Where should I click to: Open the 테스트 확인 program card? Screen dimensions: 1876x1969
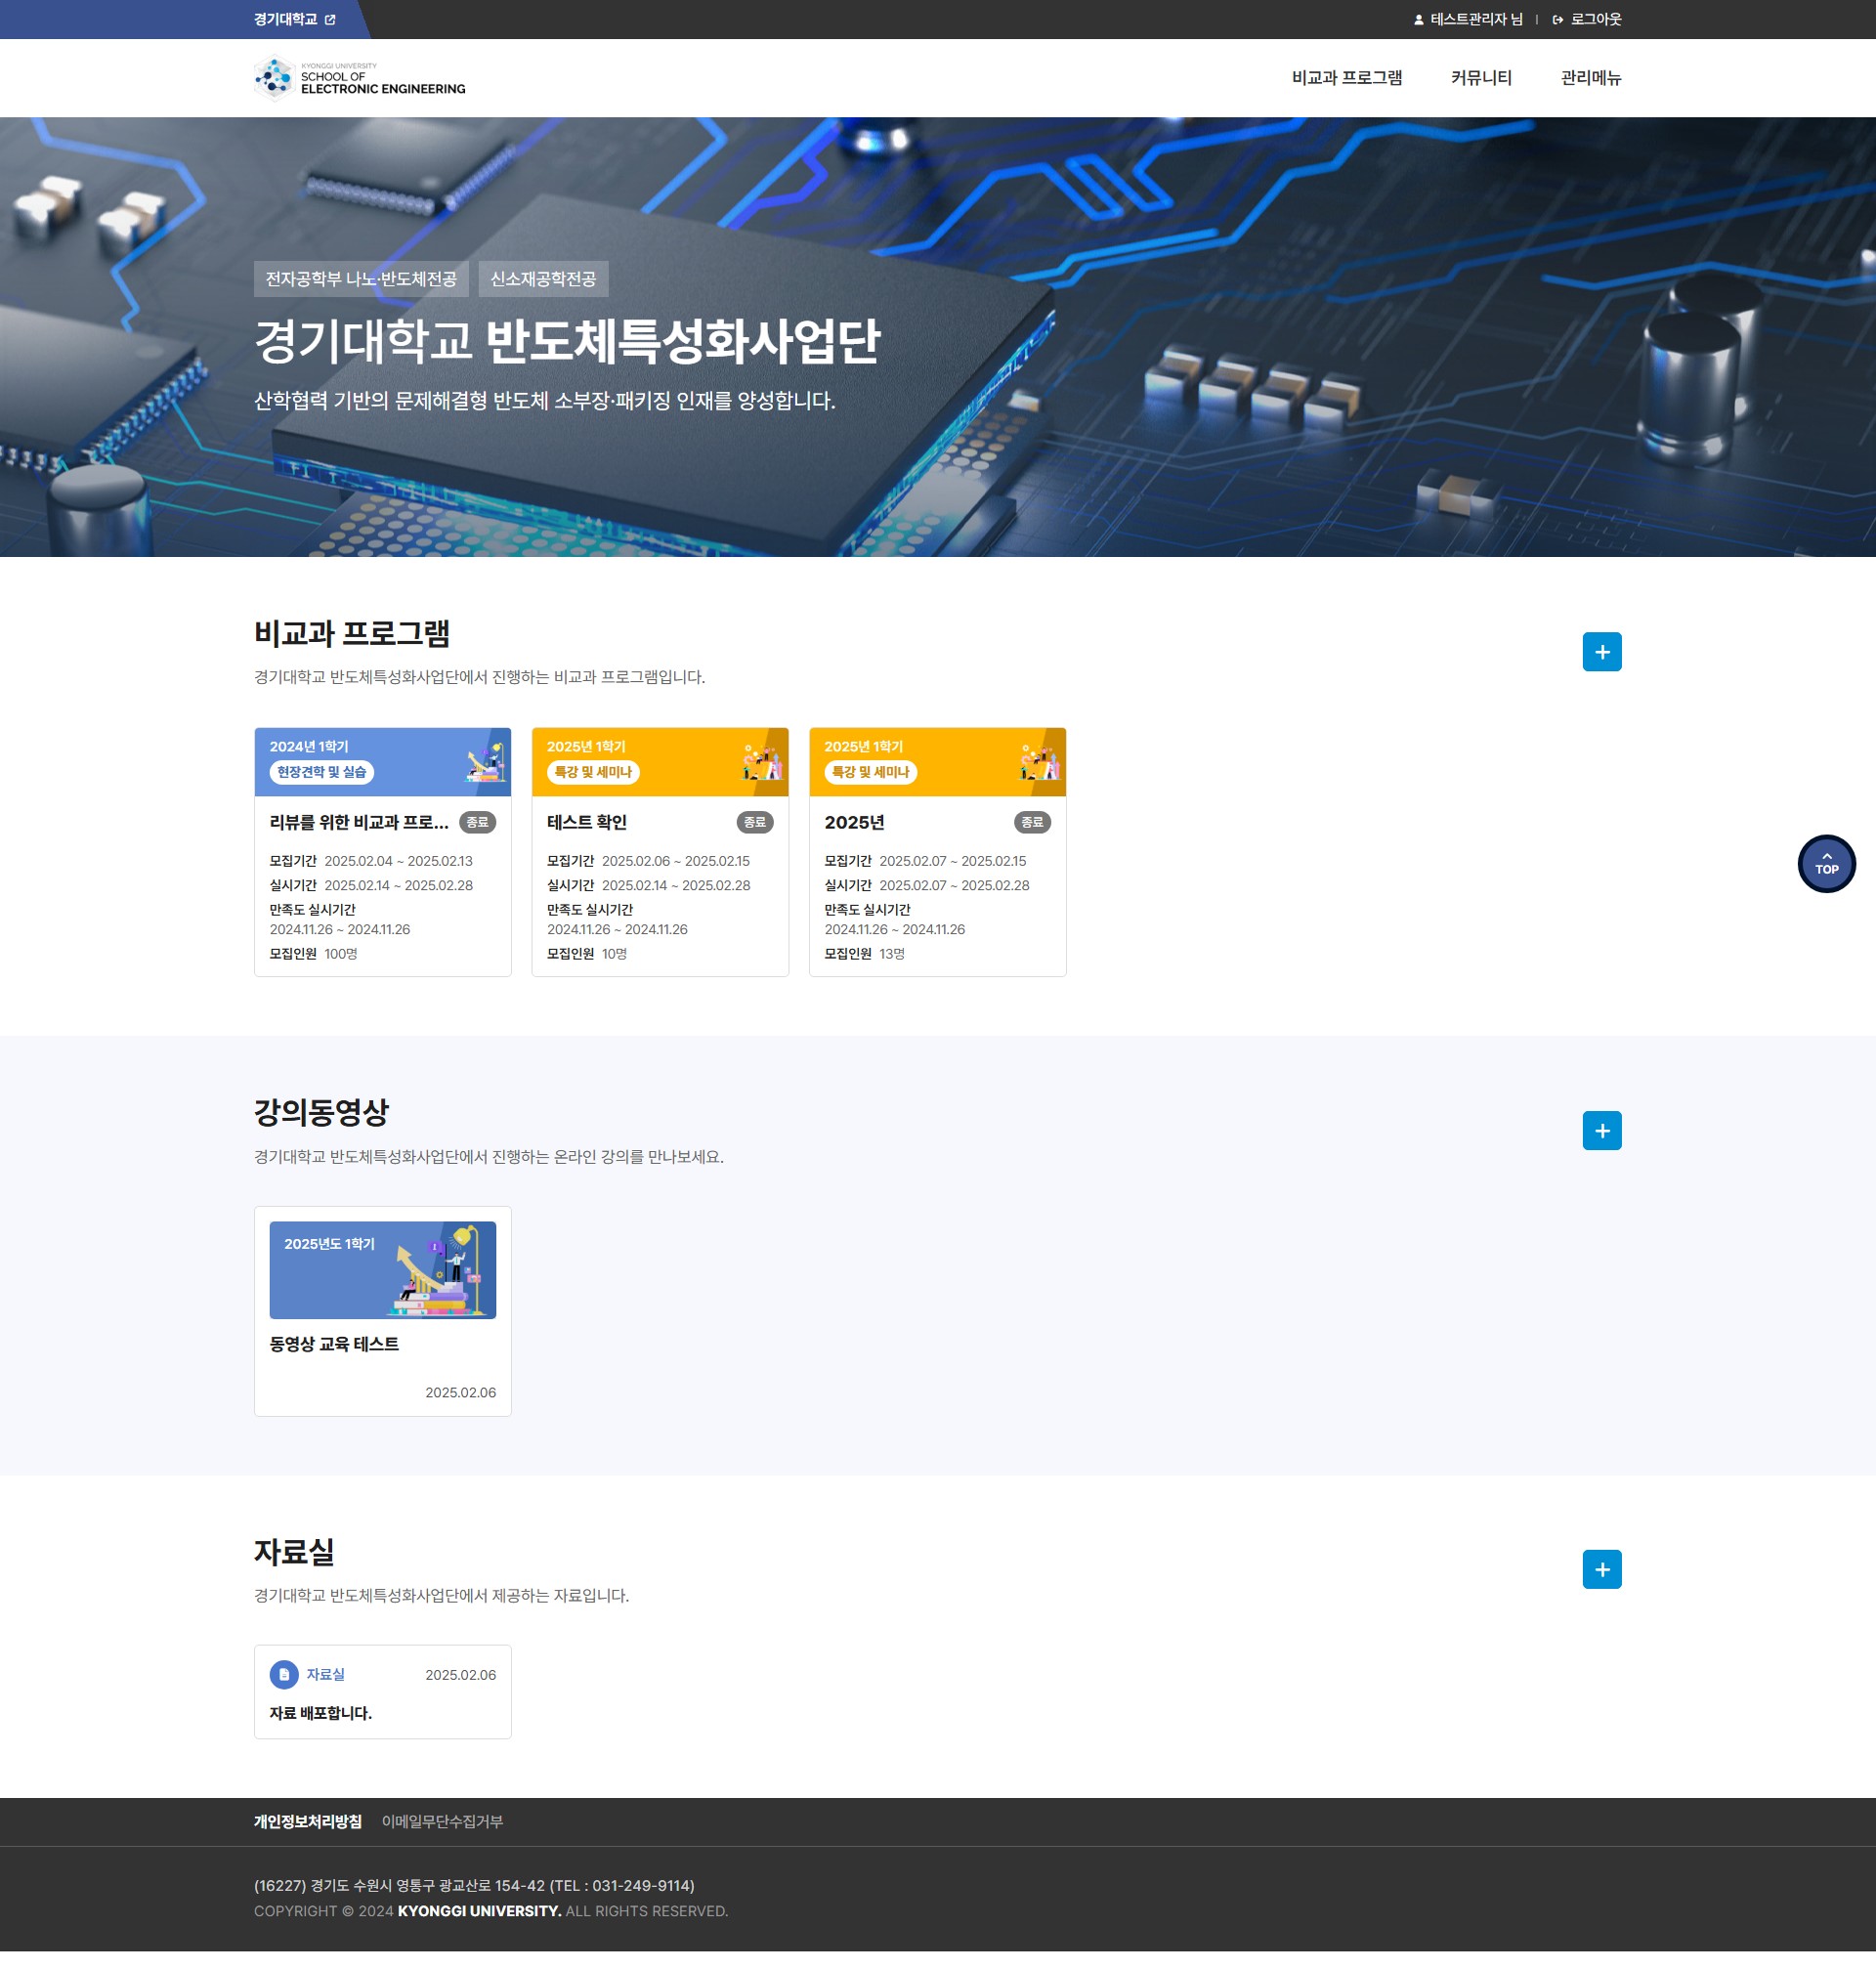(x=587, y=822)
